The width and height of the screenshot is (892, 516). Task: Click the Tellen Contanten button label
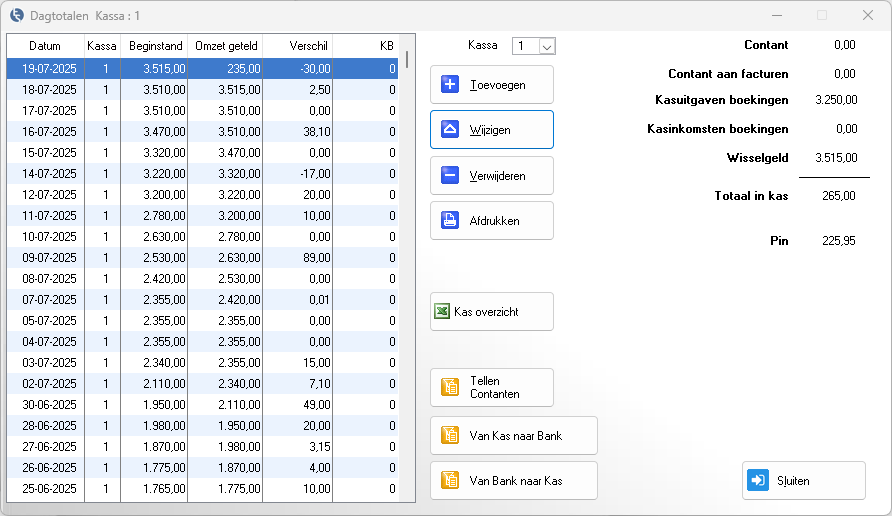coord(494,387)
